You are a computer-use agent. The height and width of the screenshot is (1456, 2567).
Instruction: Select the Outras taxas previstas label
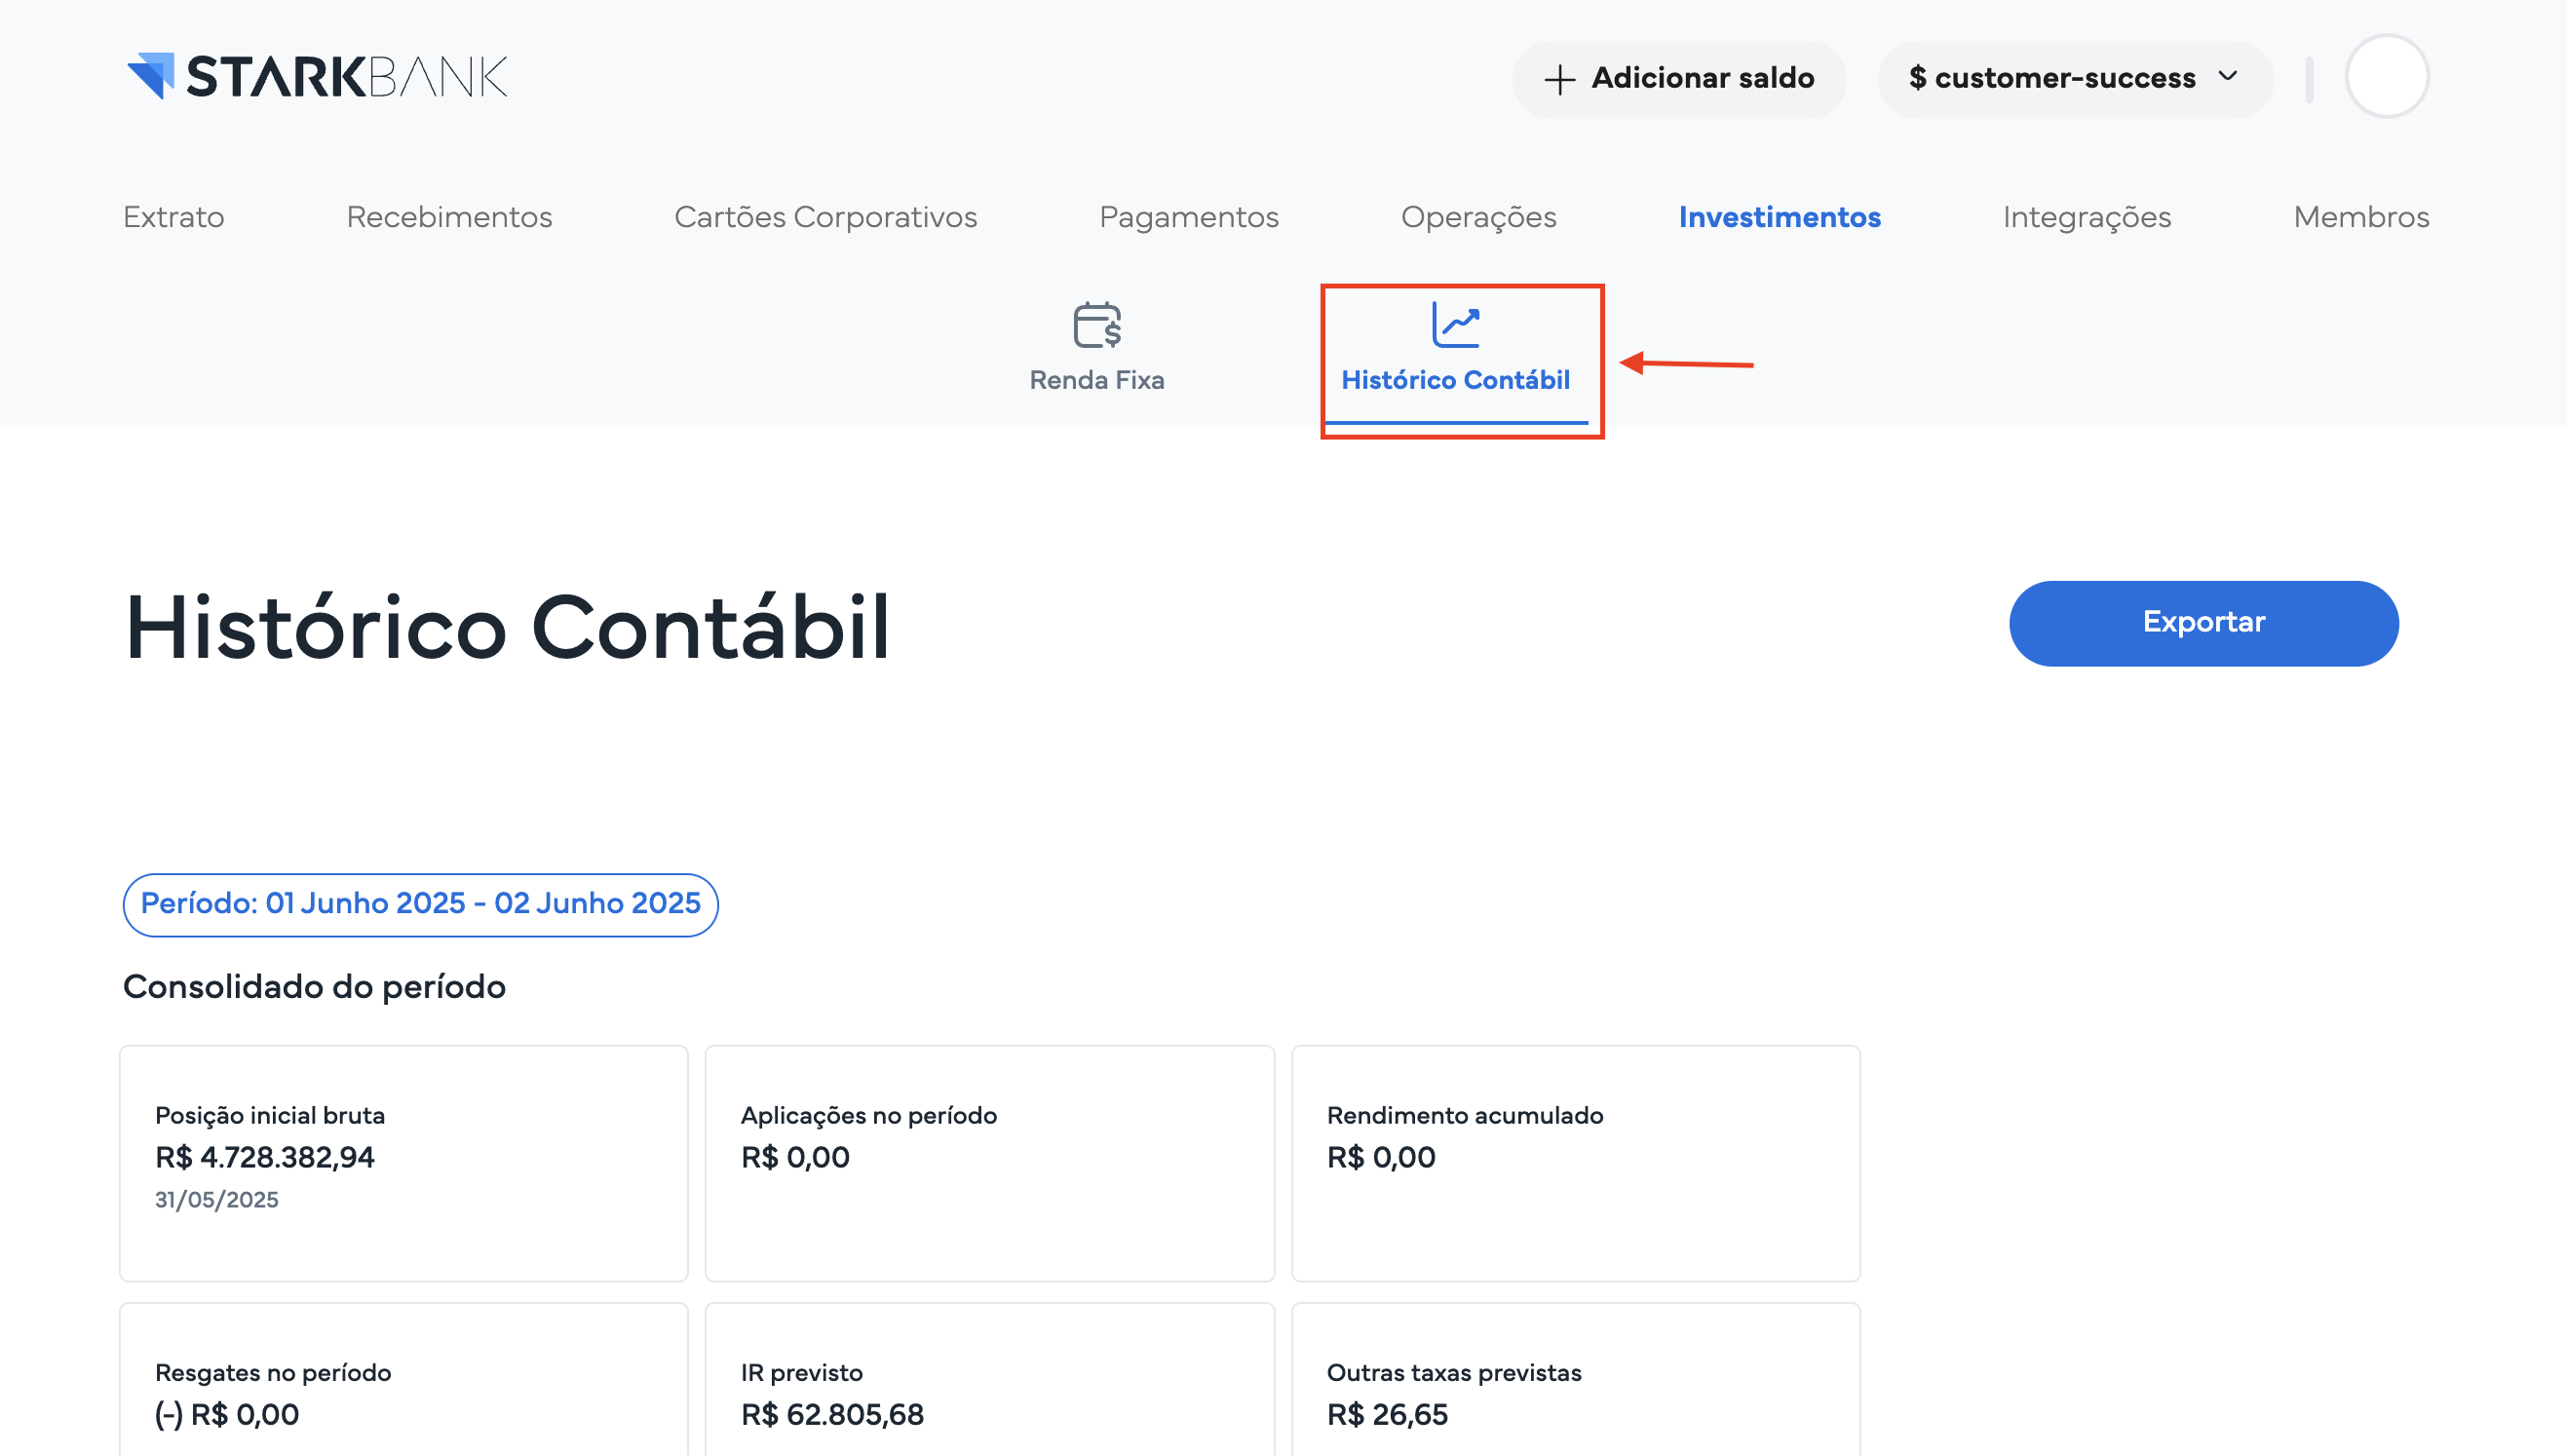click(1453, 1372)
